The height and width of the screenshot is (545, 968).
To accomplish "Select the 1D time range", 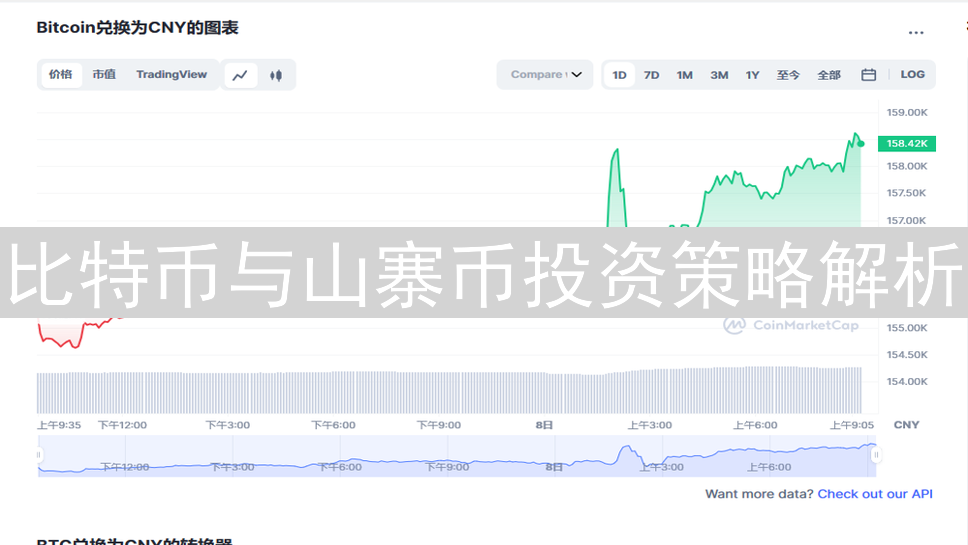I will (619, 75).
